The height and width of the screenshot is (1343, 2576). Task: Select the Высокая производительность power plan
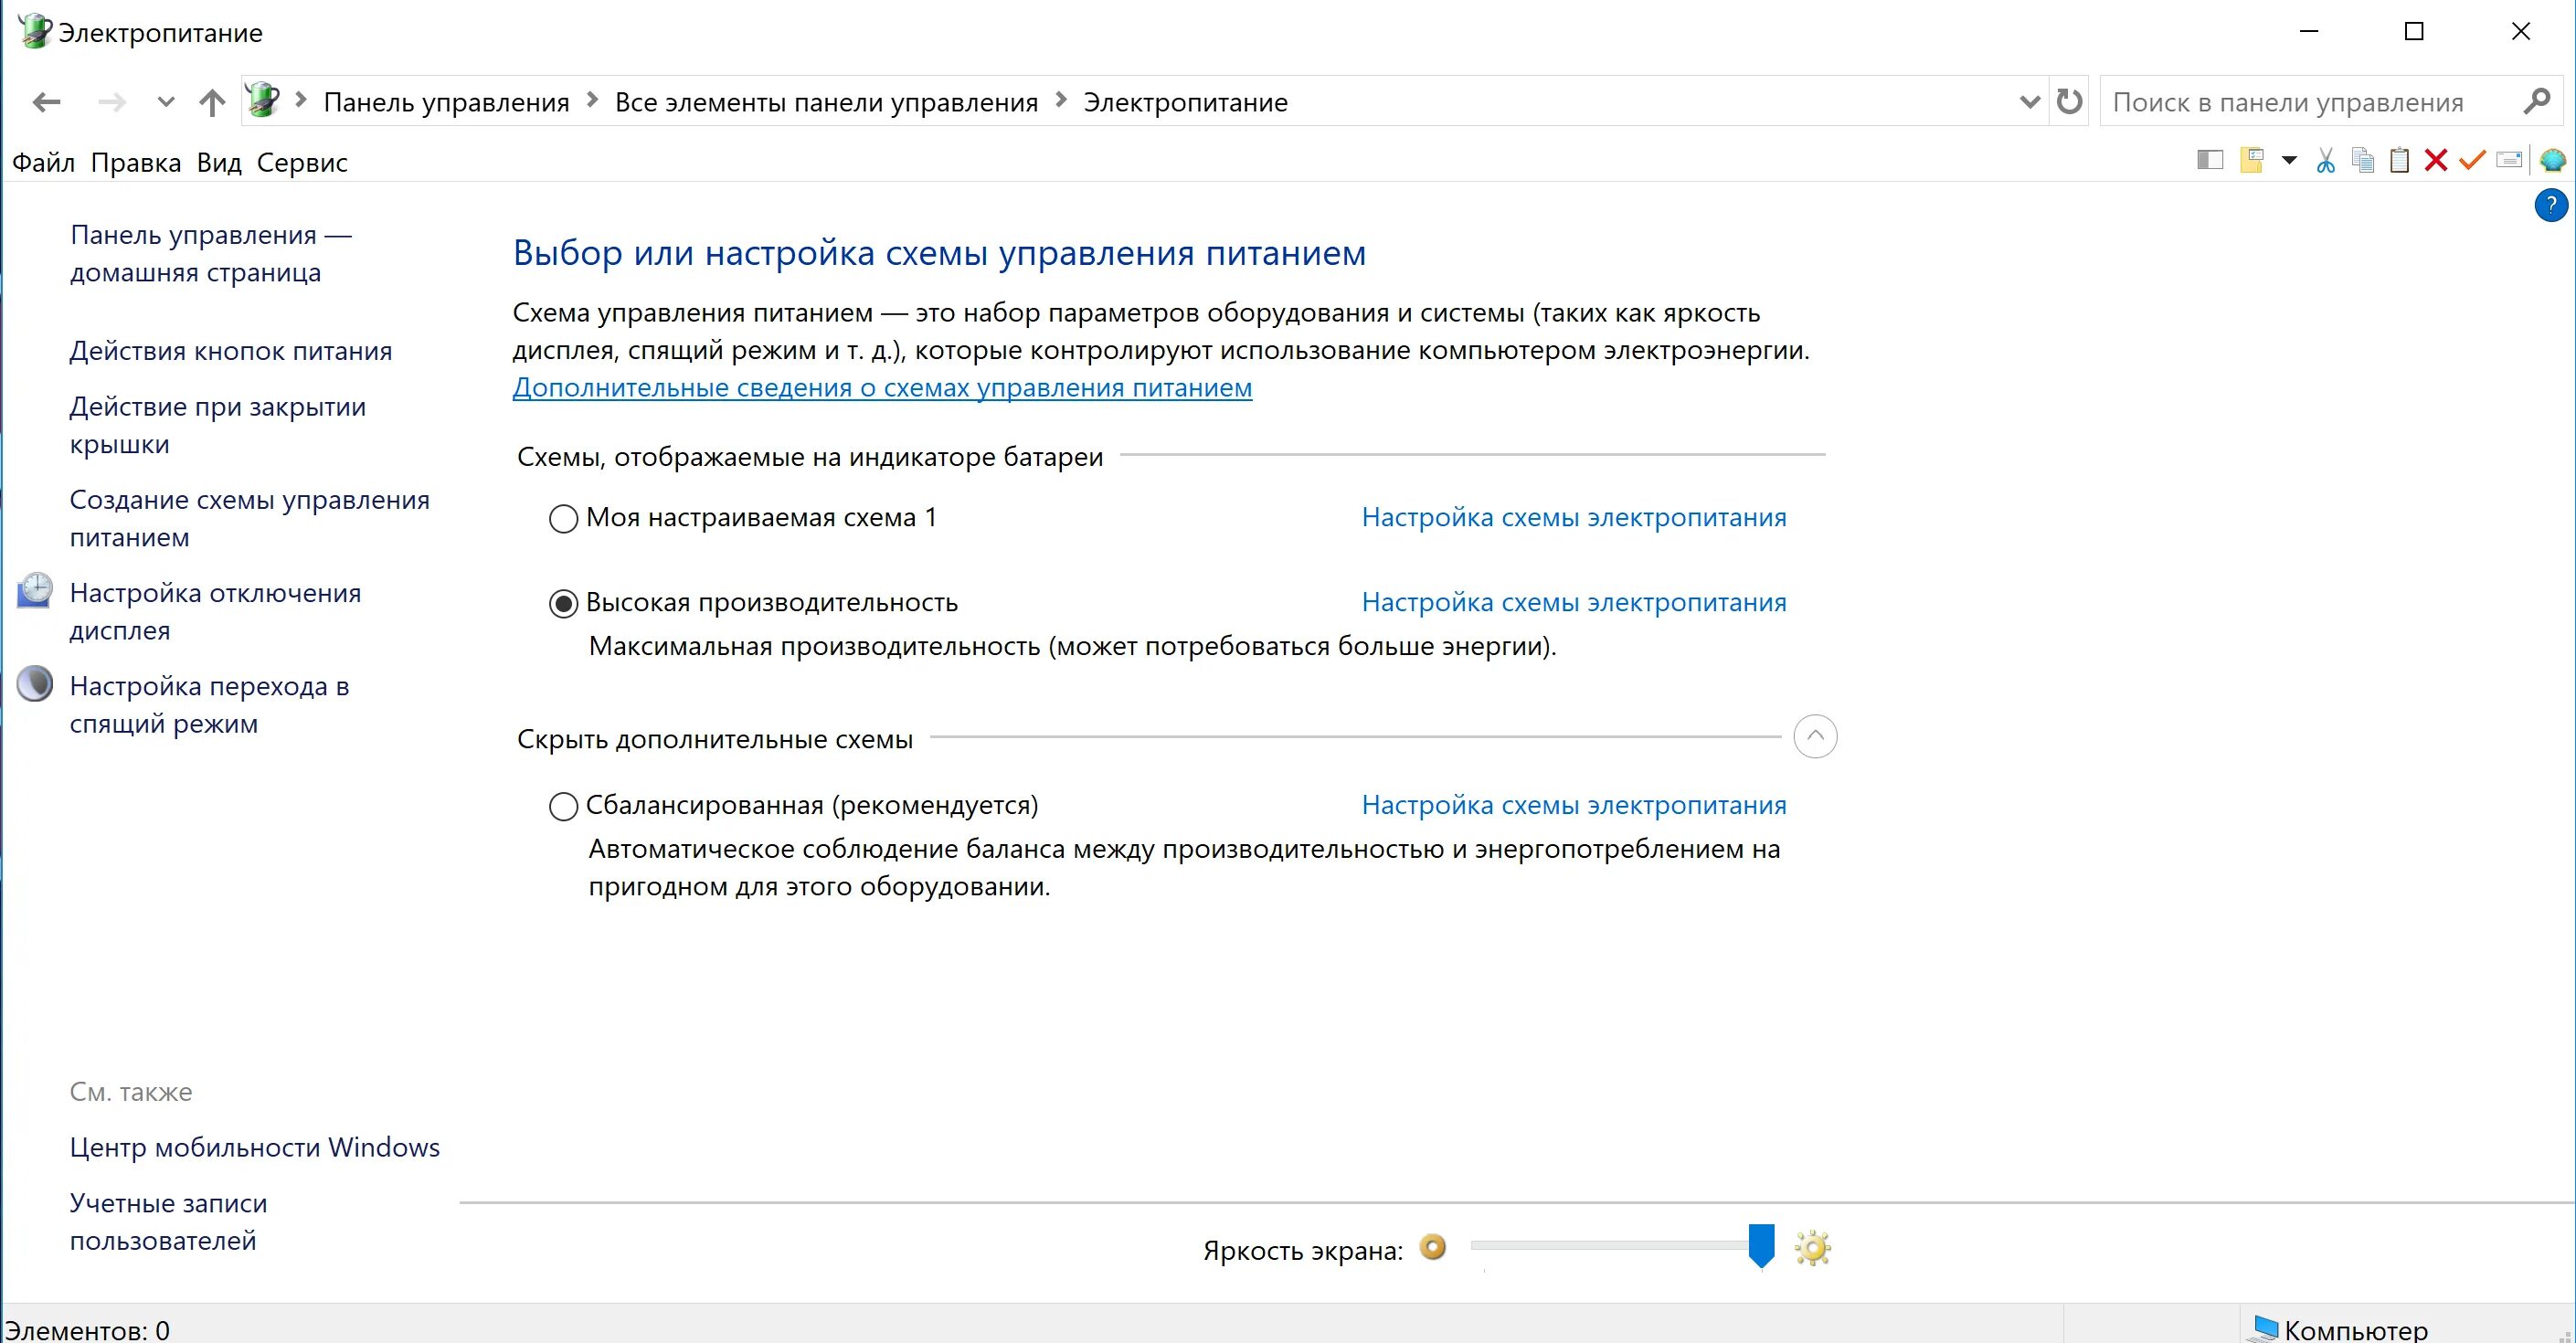coord(563,604)
